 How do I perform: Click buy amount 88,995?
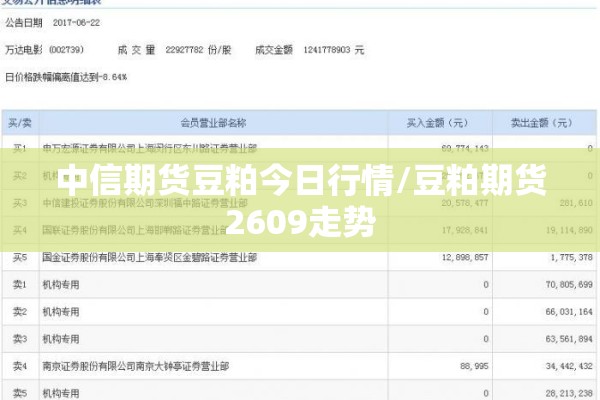[474, 366]
